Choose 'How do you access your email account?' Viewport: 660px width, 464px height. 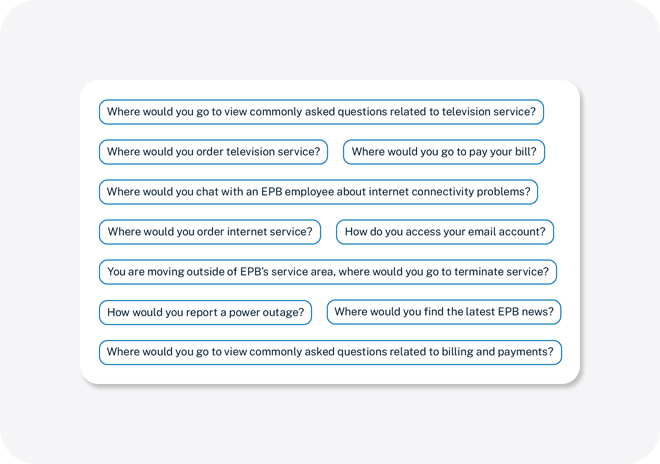[x=444, y=232]
